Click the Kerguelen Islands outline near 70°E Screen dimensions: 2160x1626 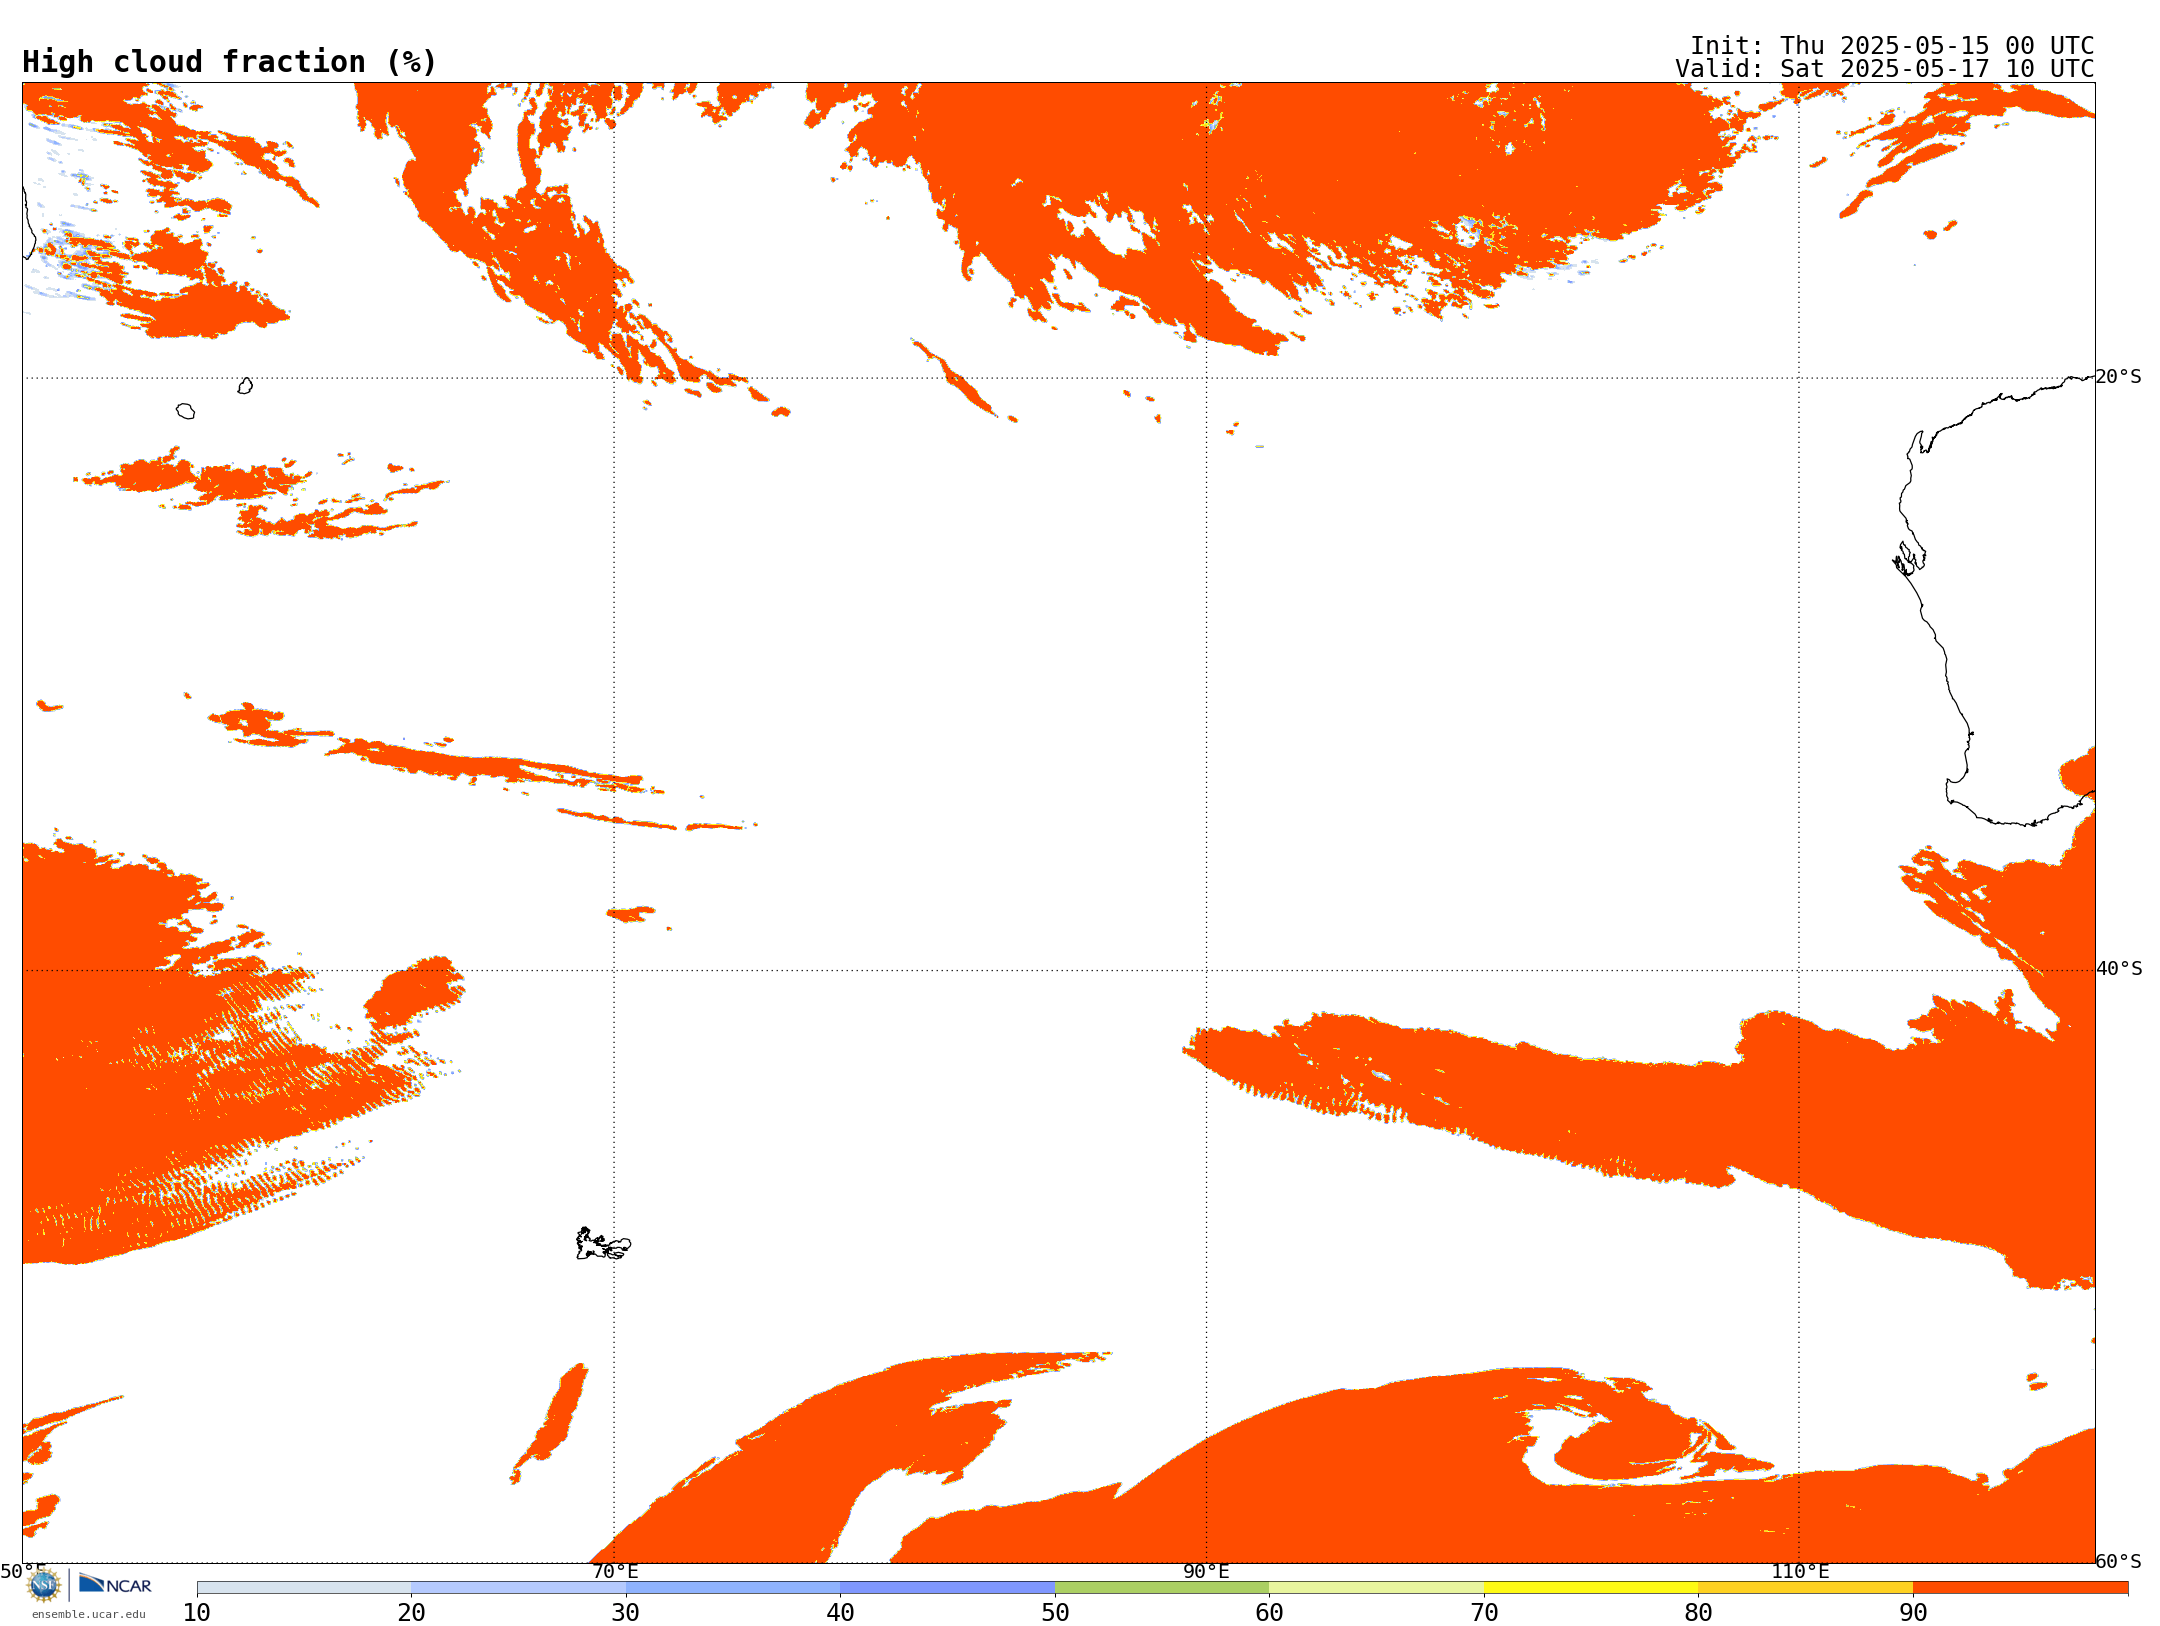(603, 1244)
